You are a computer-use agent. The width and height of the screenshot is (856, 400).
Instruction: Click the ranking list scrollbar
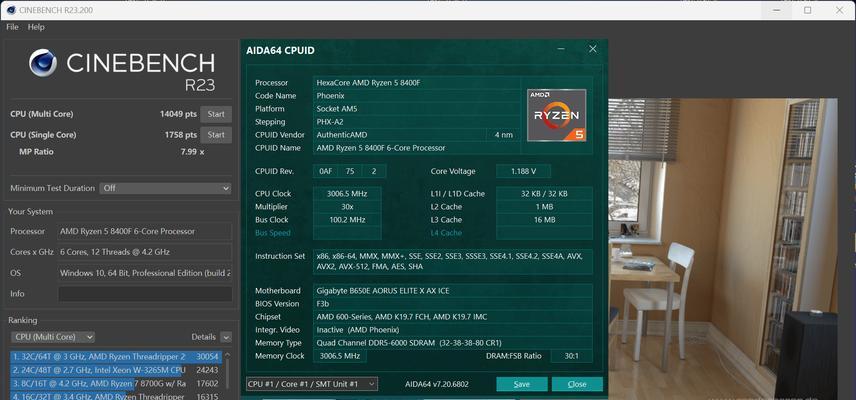pos(228,375)
